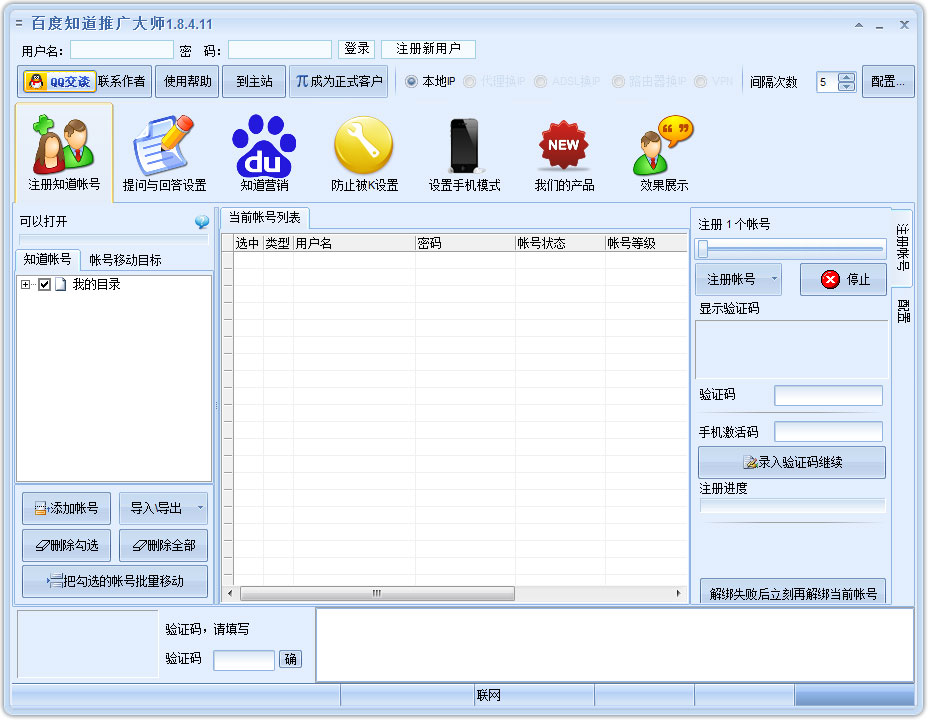Click 把勾选的帐号批量移动 button
928x721 pixels.
pyautogui.click(x=115, y=581)
